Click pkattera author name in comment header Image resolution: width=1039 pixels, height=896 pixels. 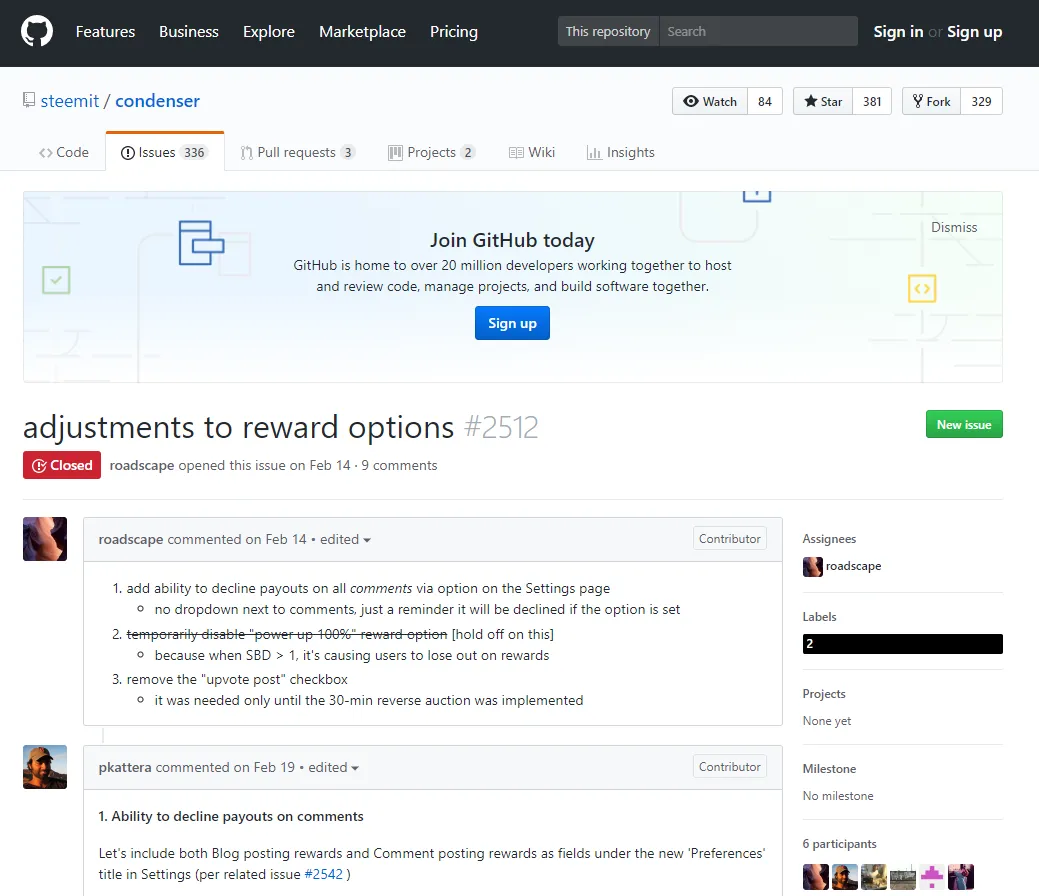pos(125,767)
